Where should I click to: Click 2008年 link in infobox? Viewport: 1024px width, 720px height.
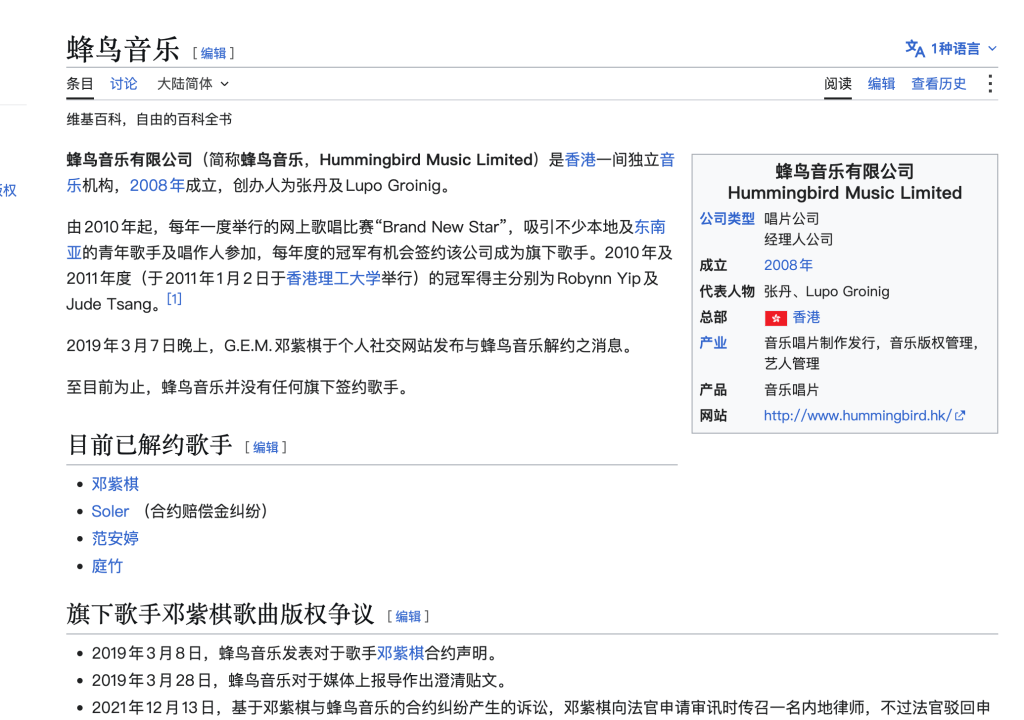(788, 265)
